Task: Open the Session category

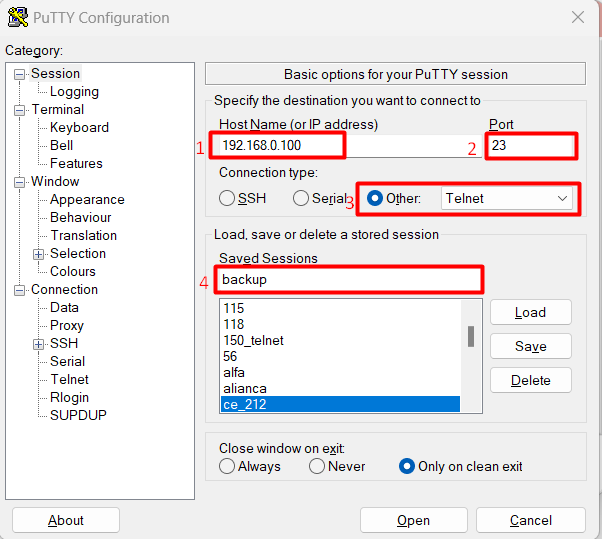Action: click(x=55, y=73)
